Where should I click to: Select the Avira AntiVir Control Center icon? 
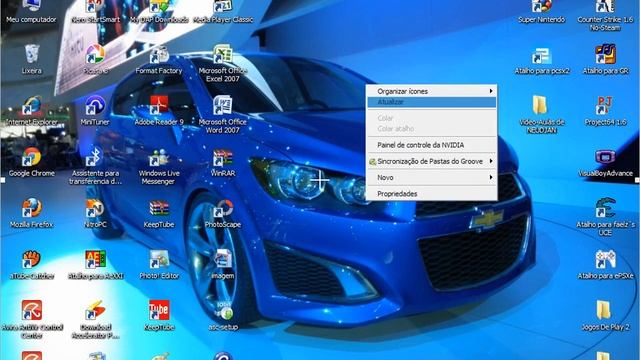tap(32, 311)
